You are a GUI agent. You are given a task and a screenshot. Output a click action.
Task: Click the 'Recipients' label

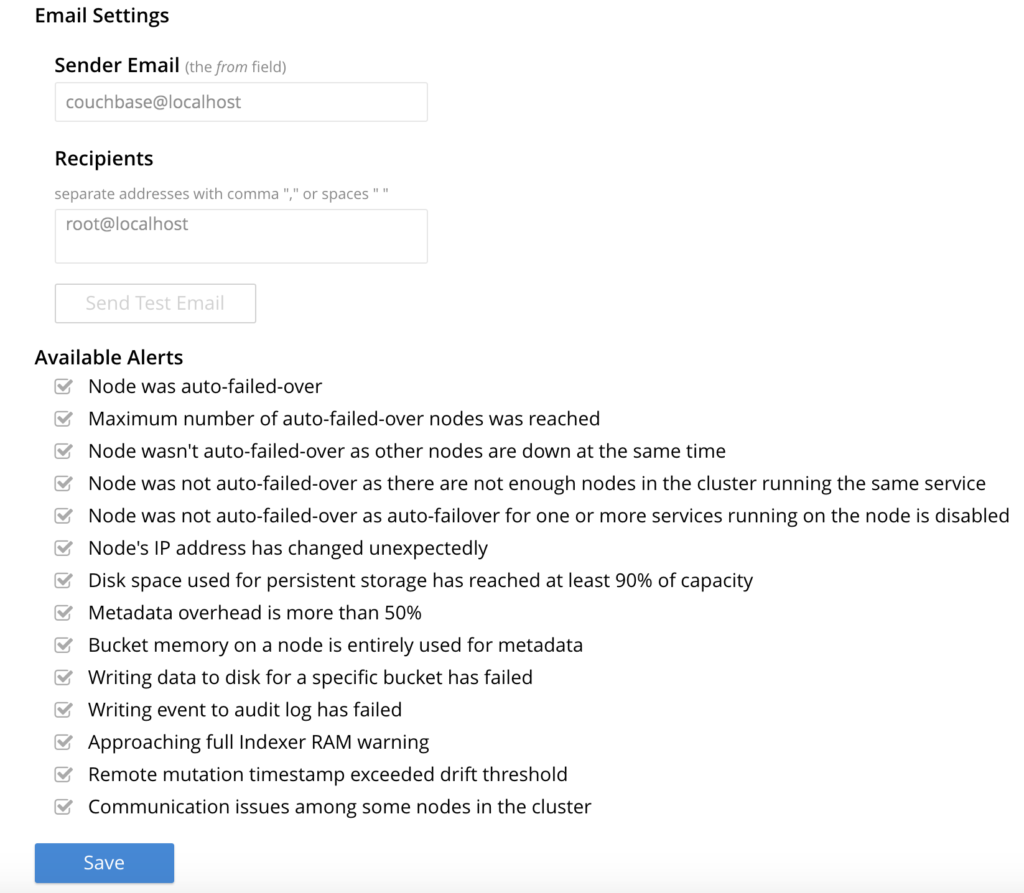[x=104, y=159]
